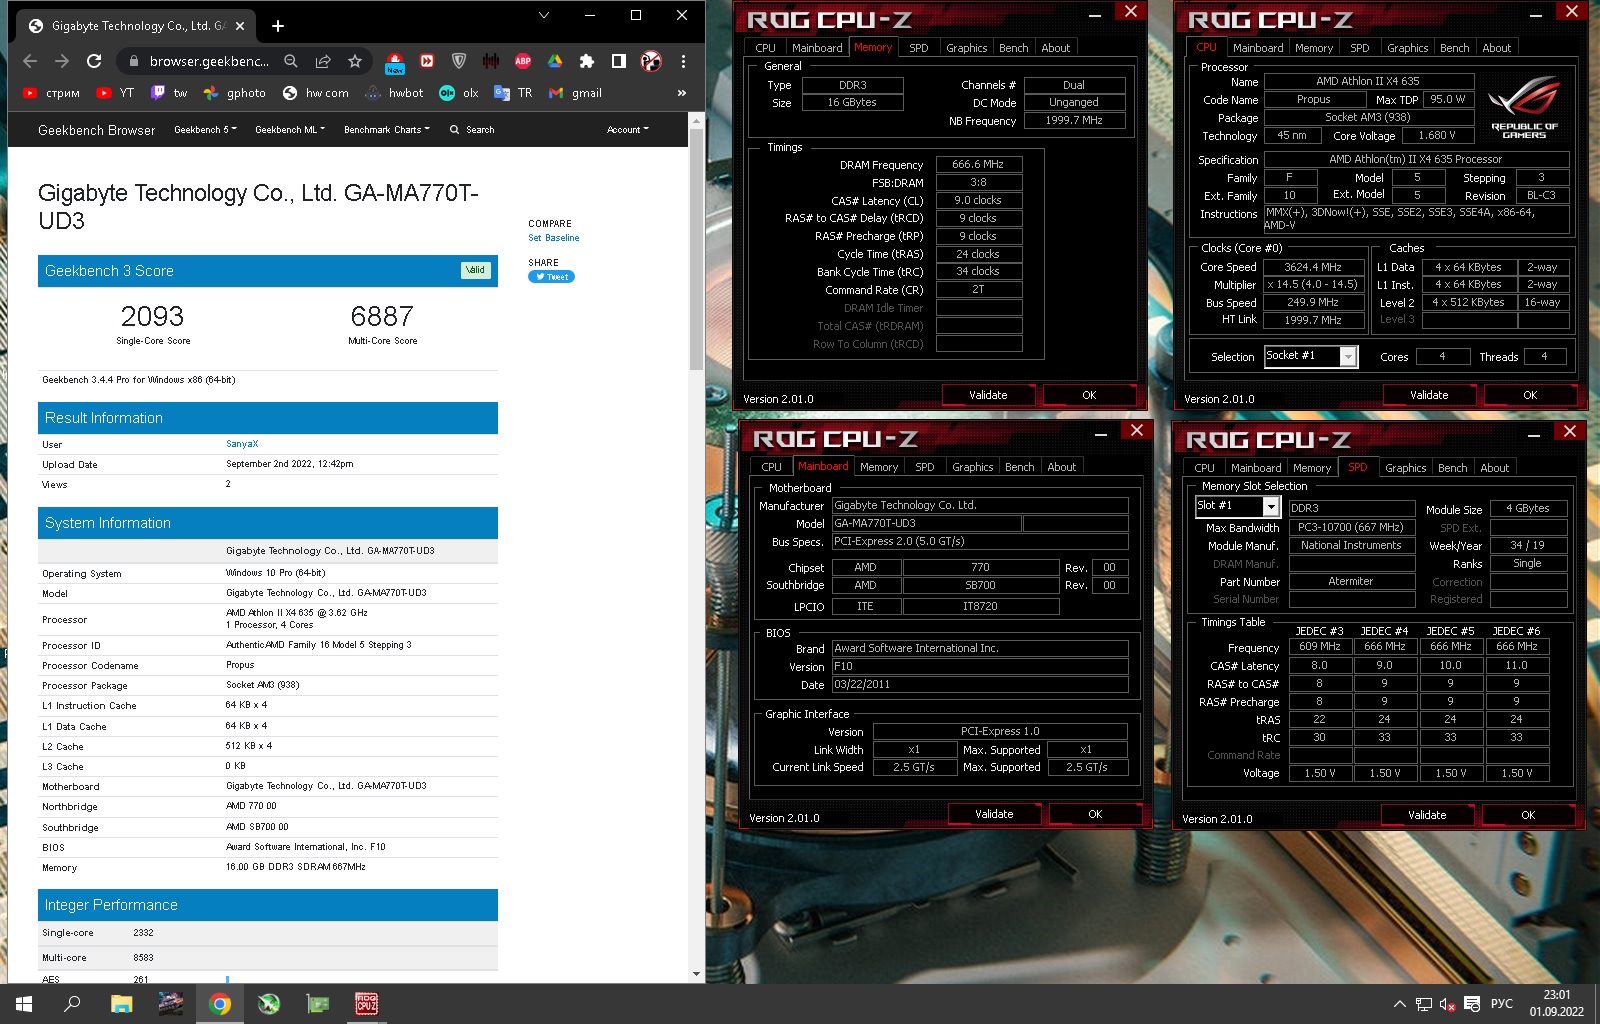This screenshot has width=1600, height=1024.
Task: Bookmark this page with the star icon
Action: [x=355, y=61]
